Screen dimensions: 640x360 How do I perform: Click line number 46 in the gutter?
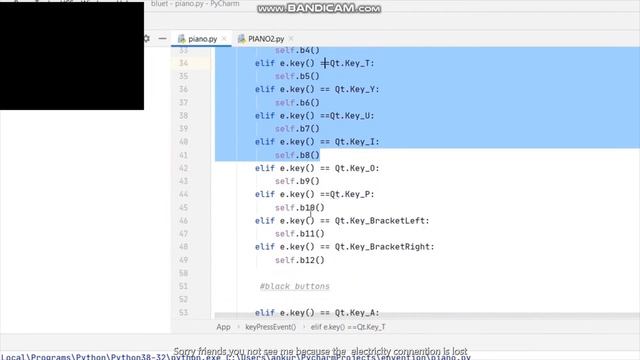pyautogui.click(x=184, y=221)
